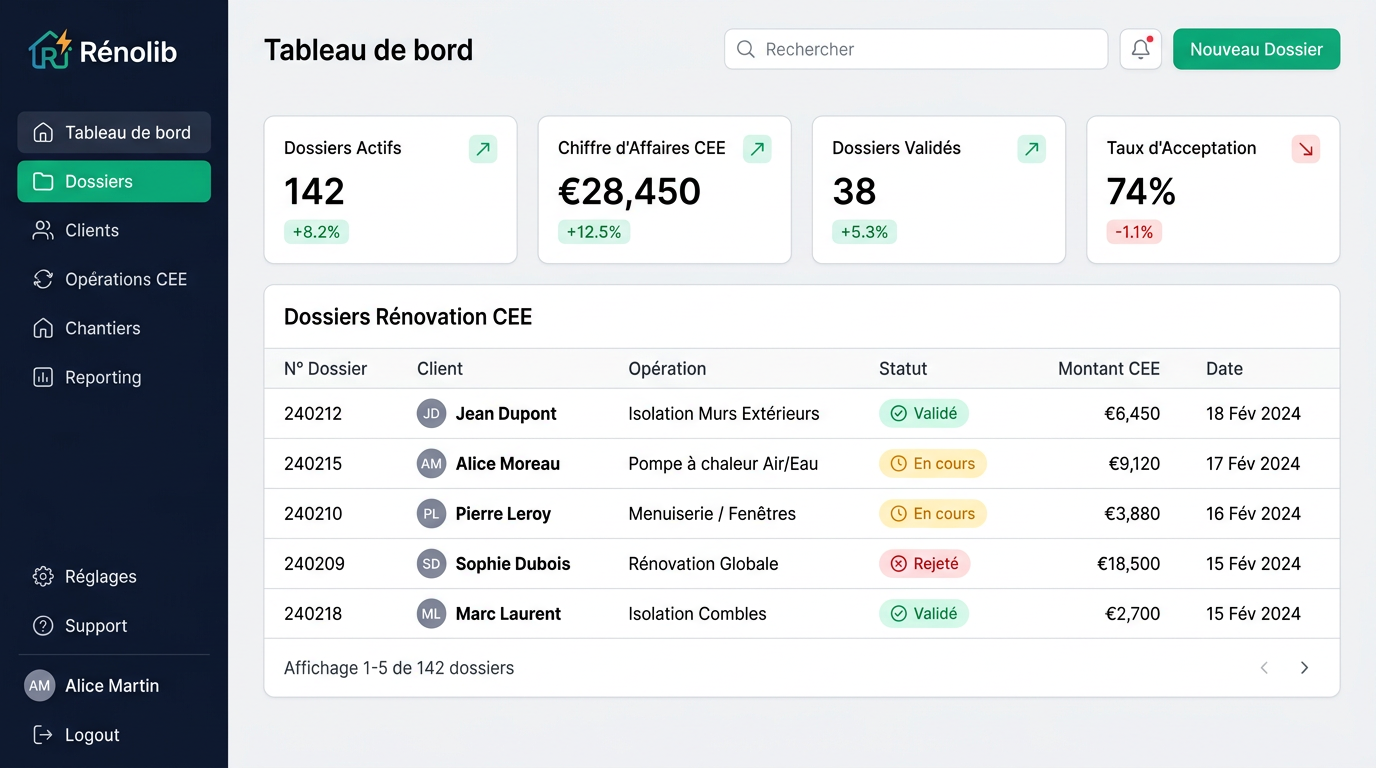Click the Chiffre d'Affaires trend arrow icon
The height and width of the screenshot is (768, 1376).
[x=757, y=149]
